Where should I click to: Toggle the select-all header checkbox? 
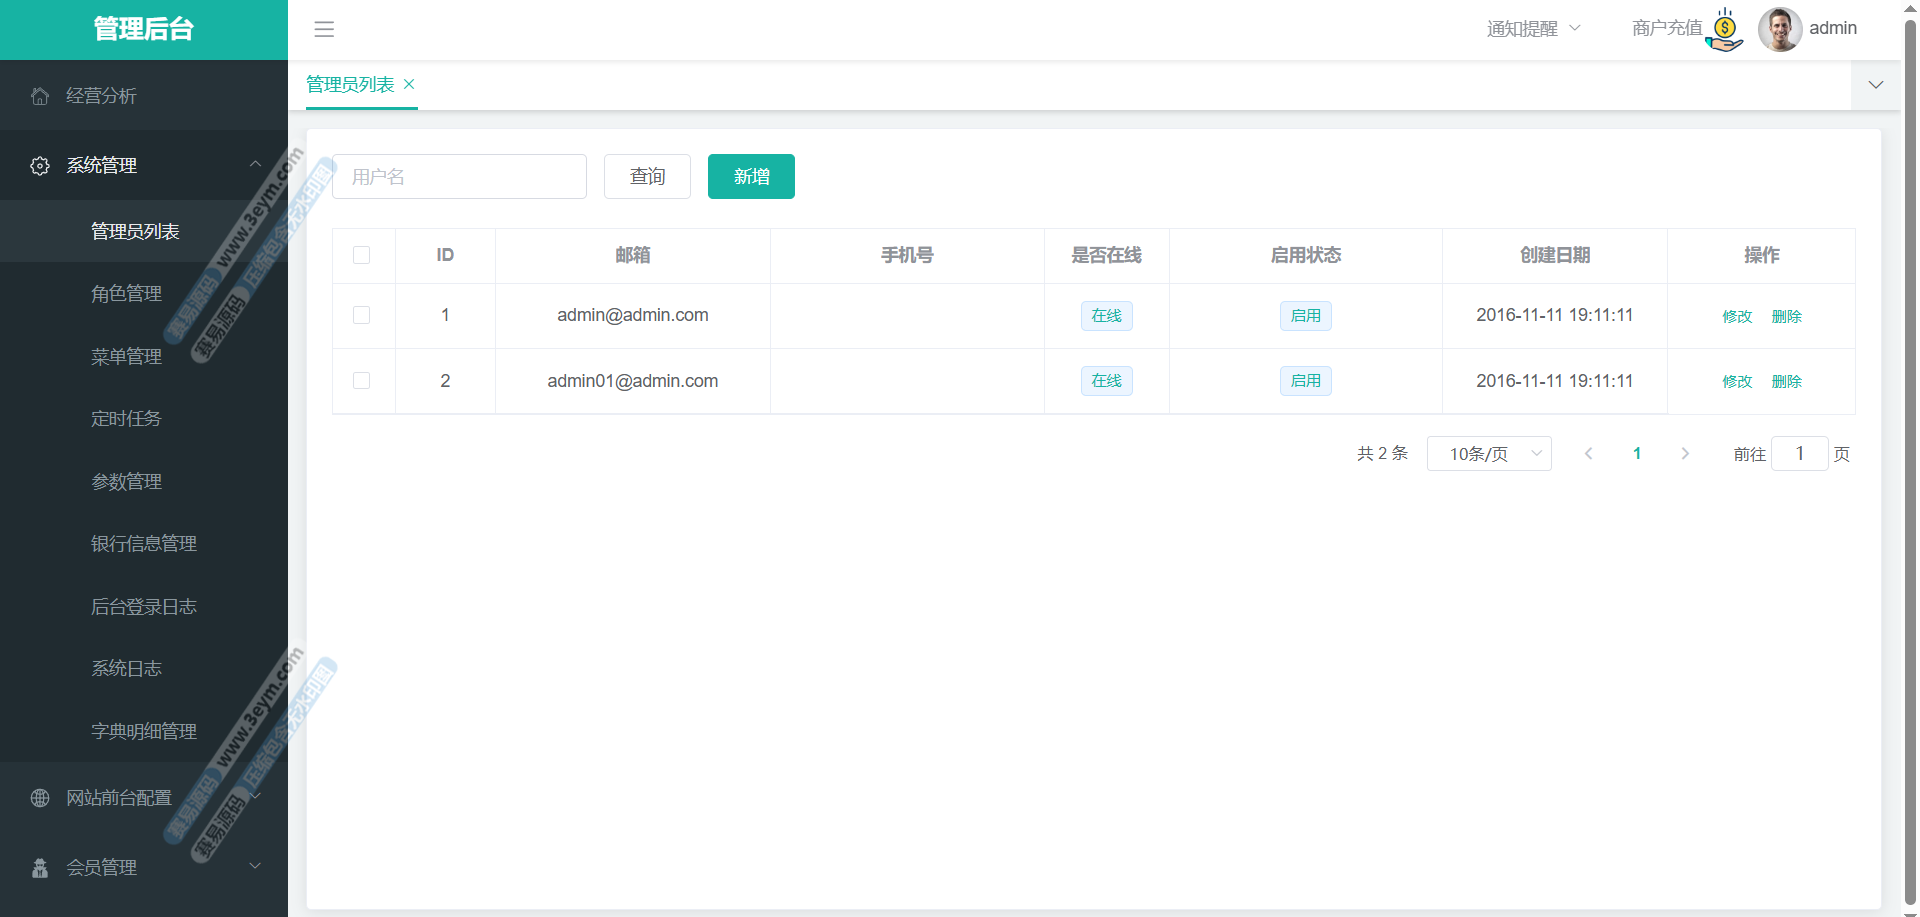point(362,255)
